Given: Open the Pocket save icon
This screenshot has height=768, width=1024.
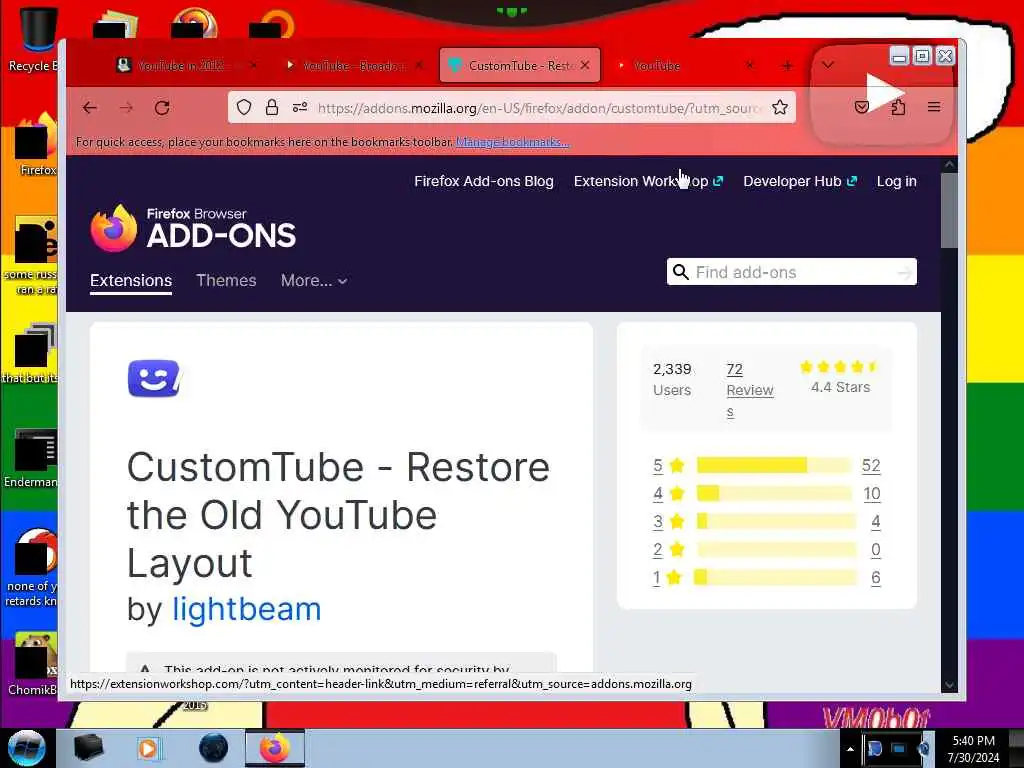Looking at the screenshot, I should (862, 108).
